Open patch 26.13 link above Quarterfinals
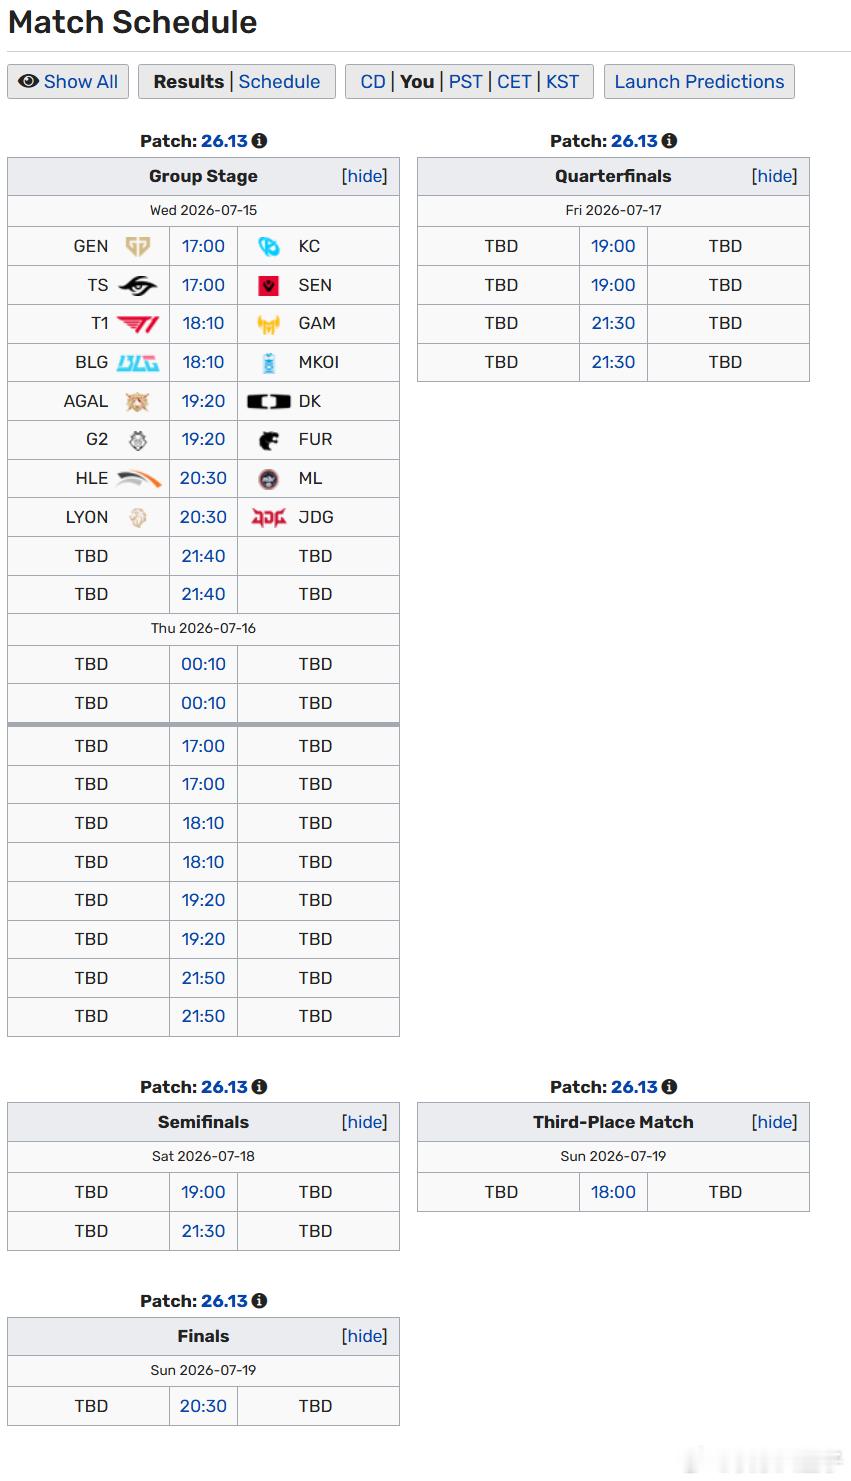This screenshot has width=851, height=1481. click(634, 141)
